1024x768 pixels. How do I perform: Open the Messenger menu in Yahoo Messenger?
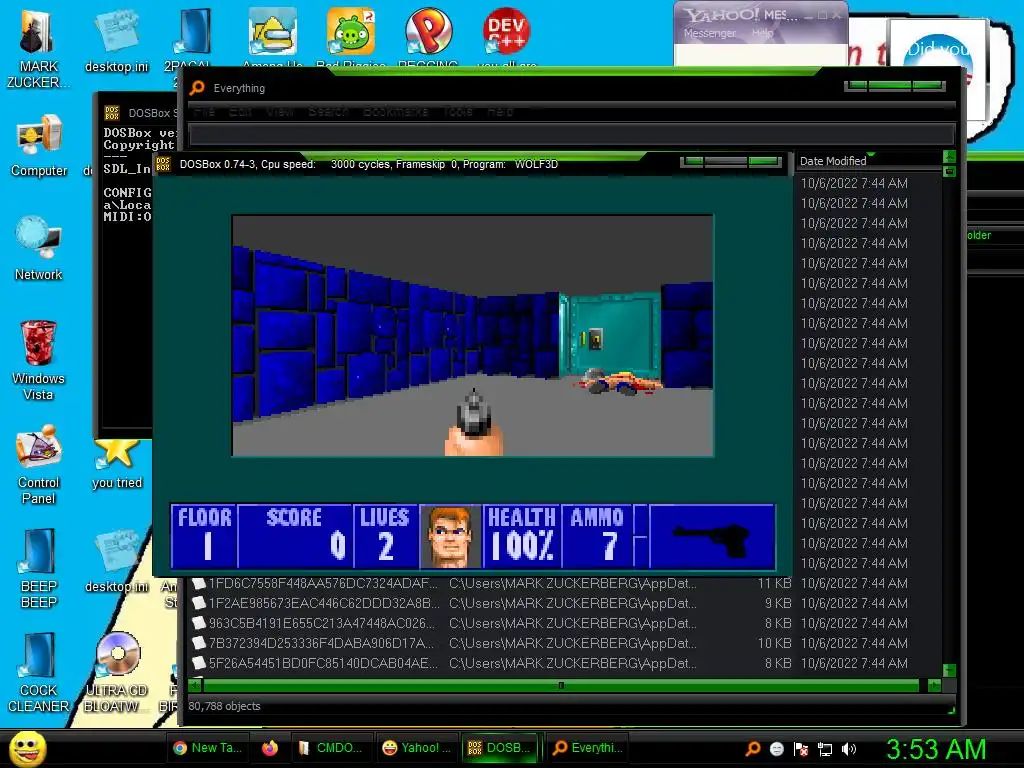click(x=709, y=33)
